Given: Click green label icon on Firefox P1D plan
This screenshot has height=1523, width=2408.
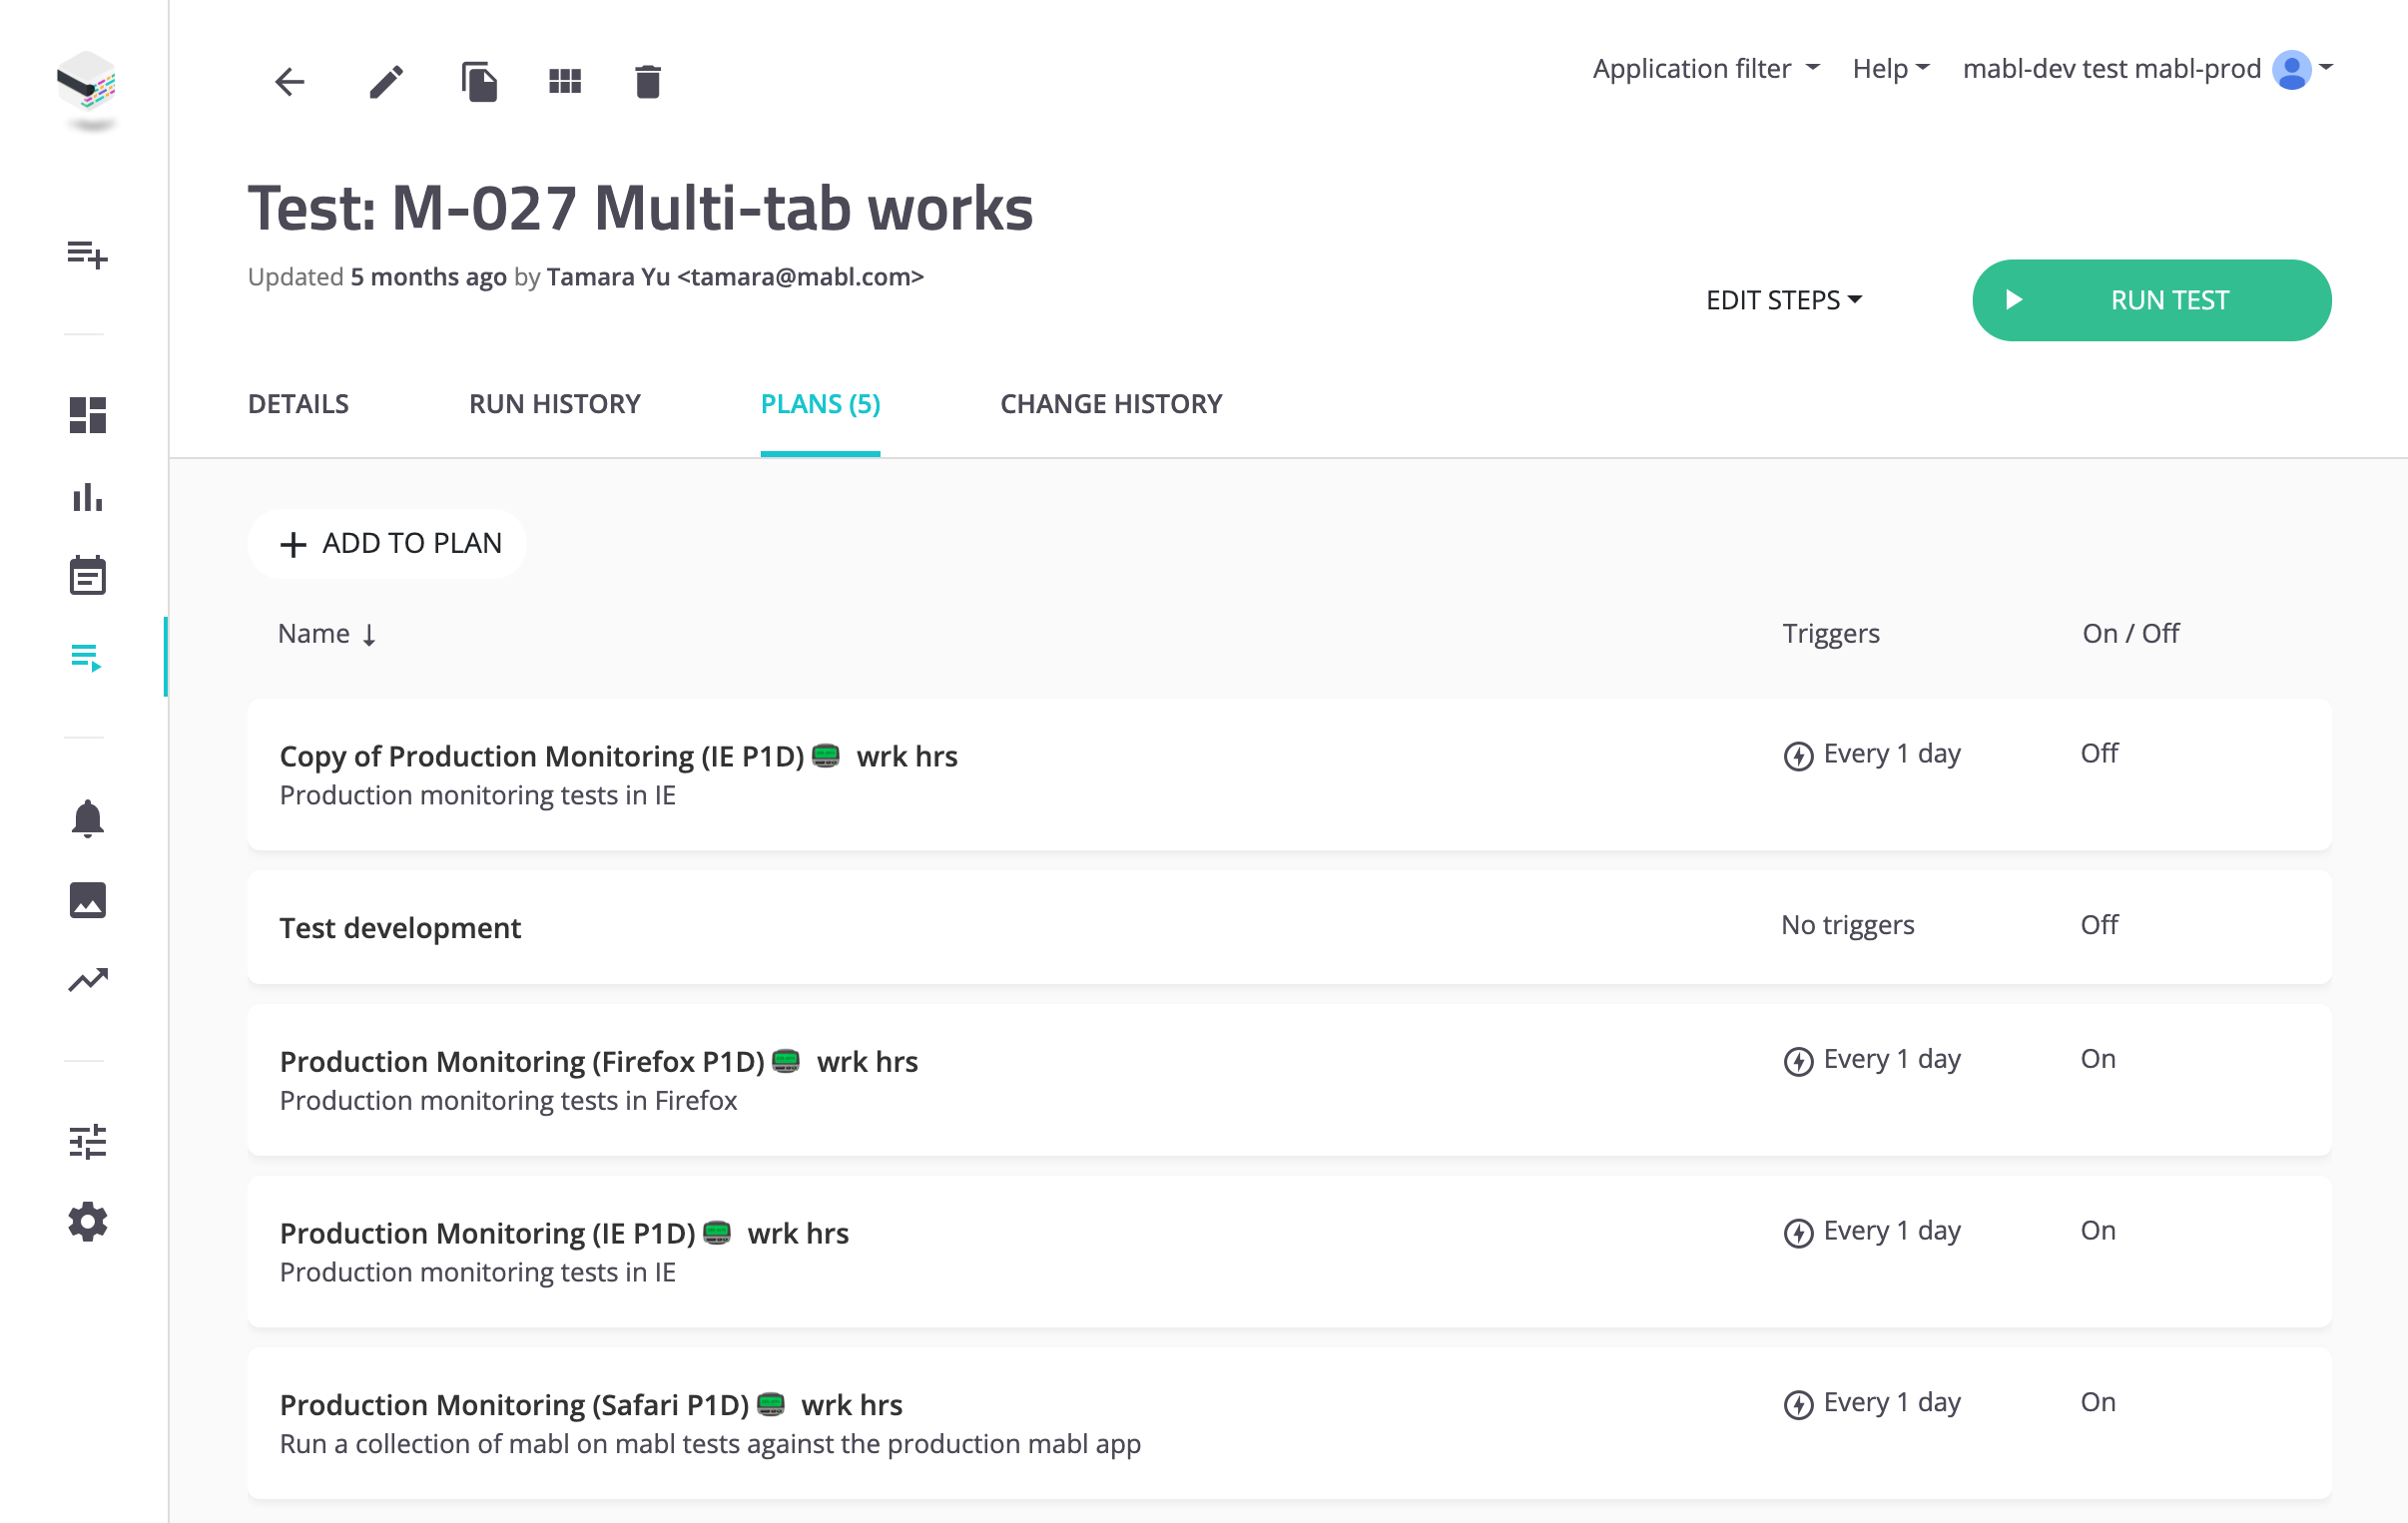Looking at the screenshot, I should (786, 1060).
